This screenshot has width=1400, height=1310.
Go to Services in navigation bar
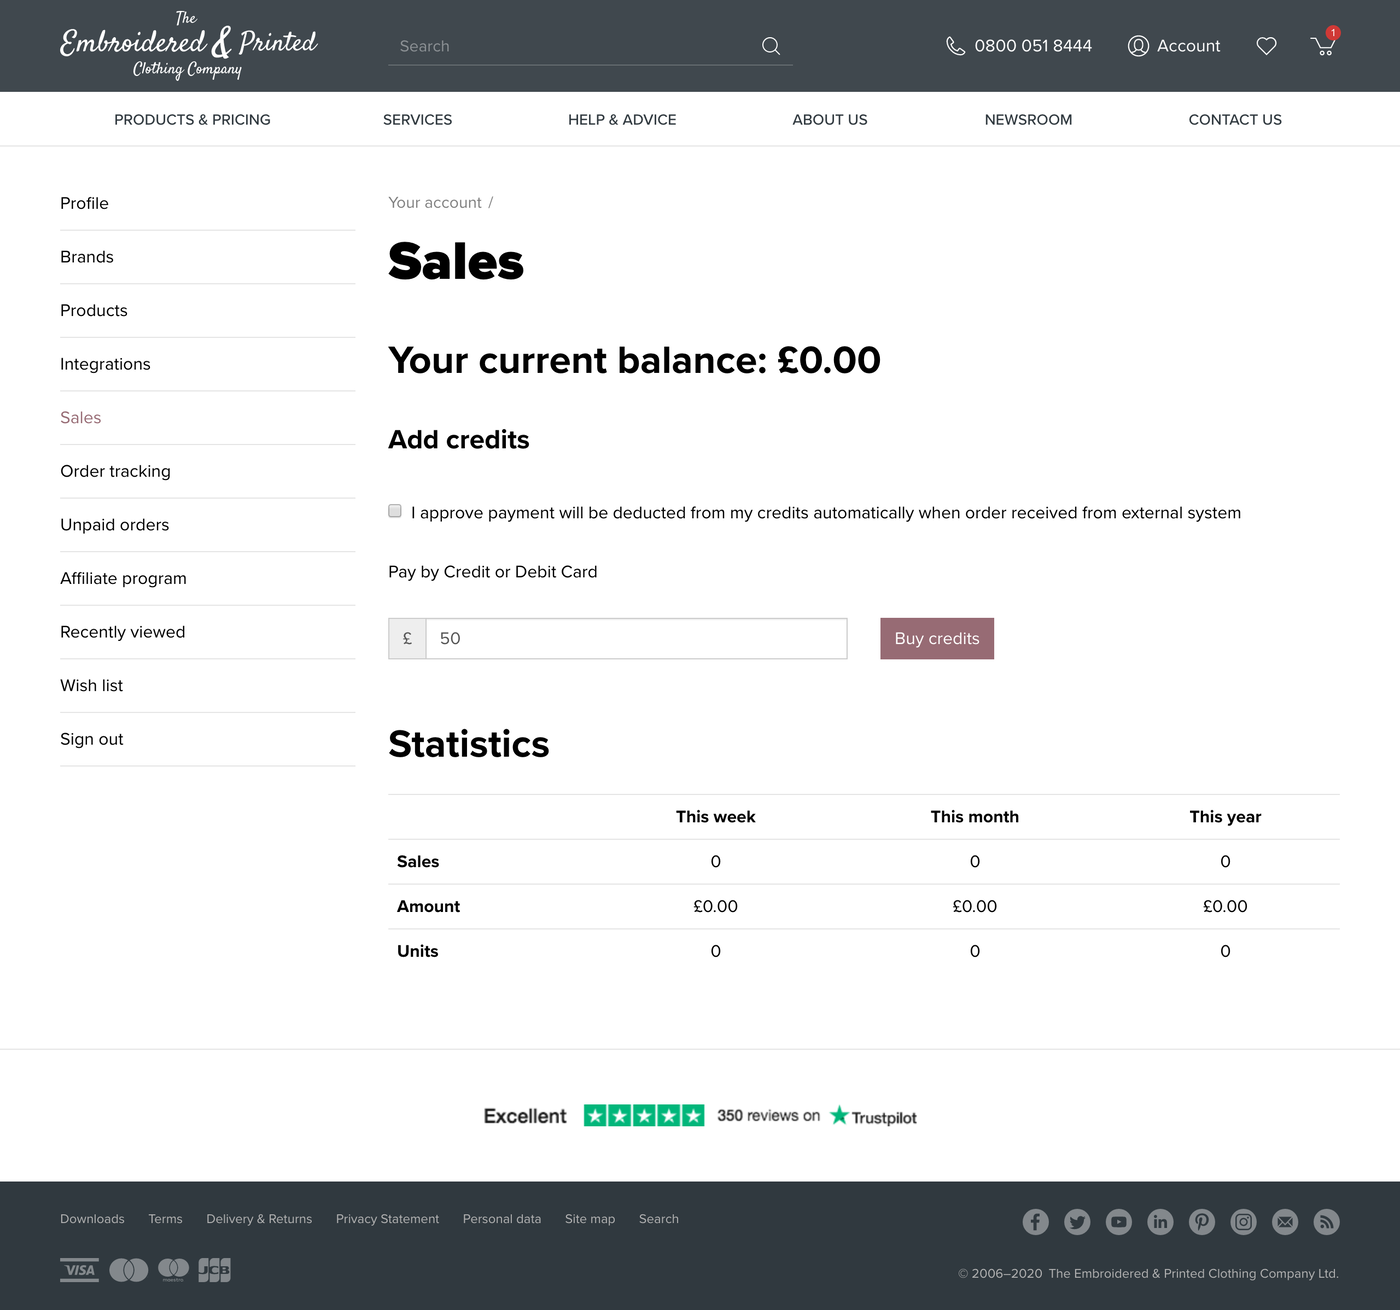[417, 120]
